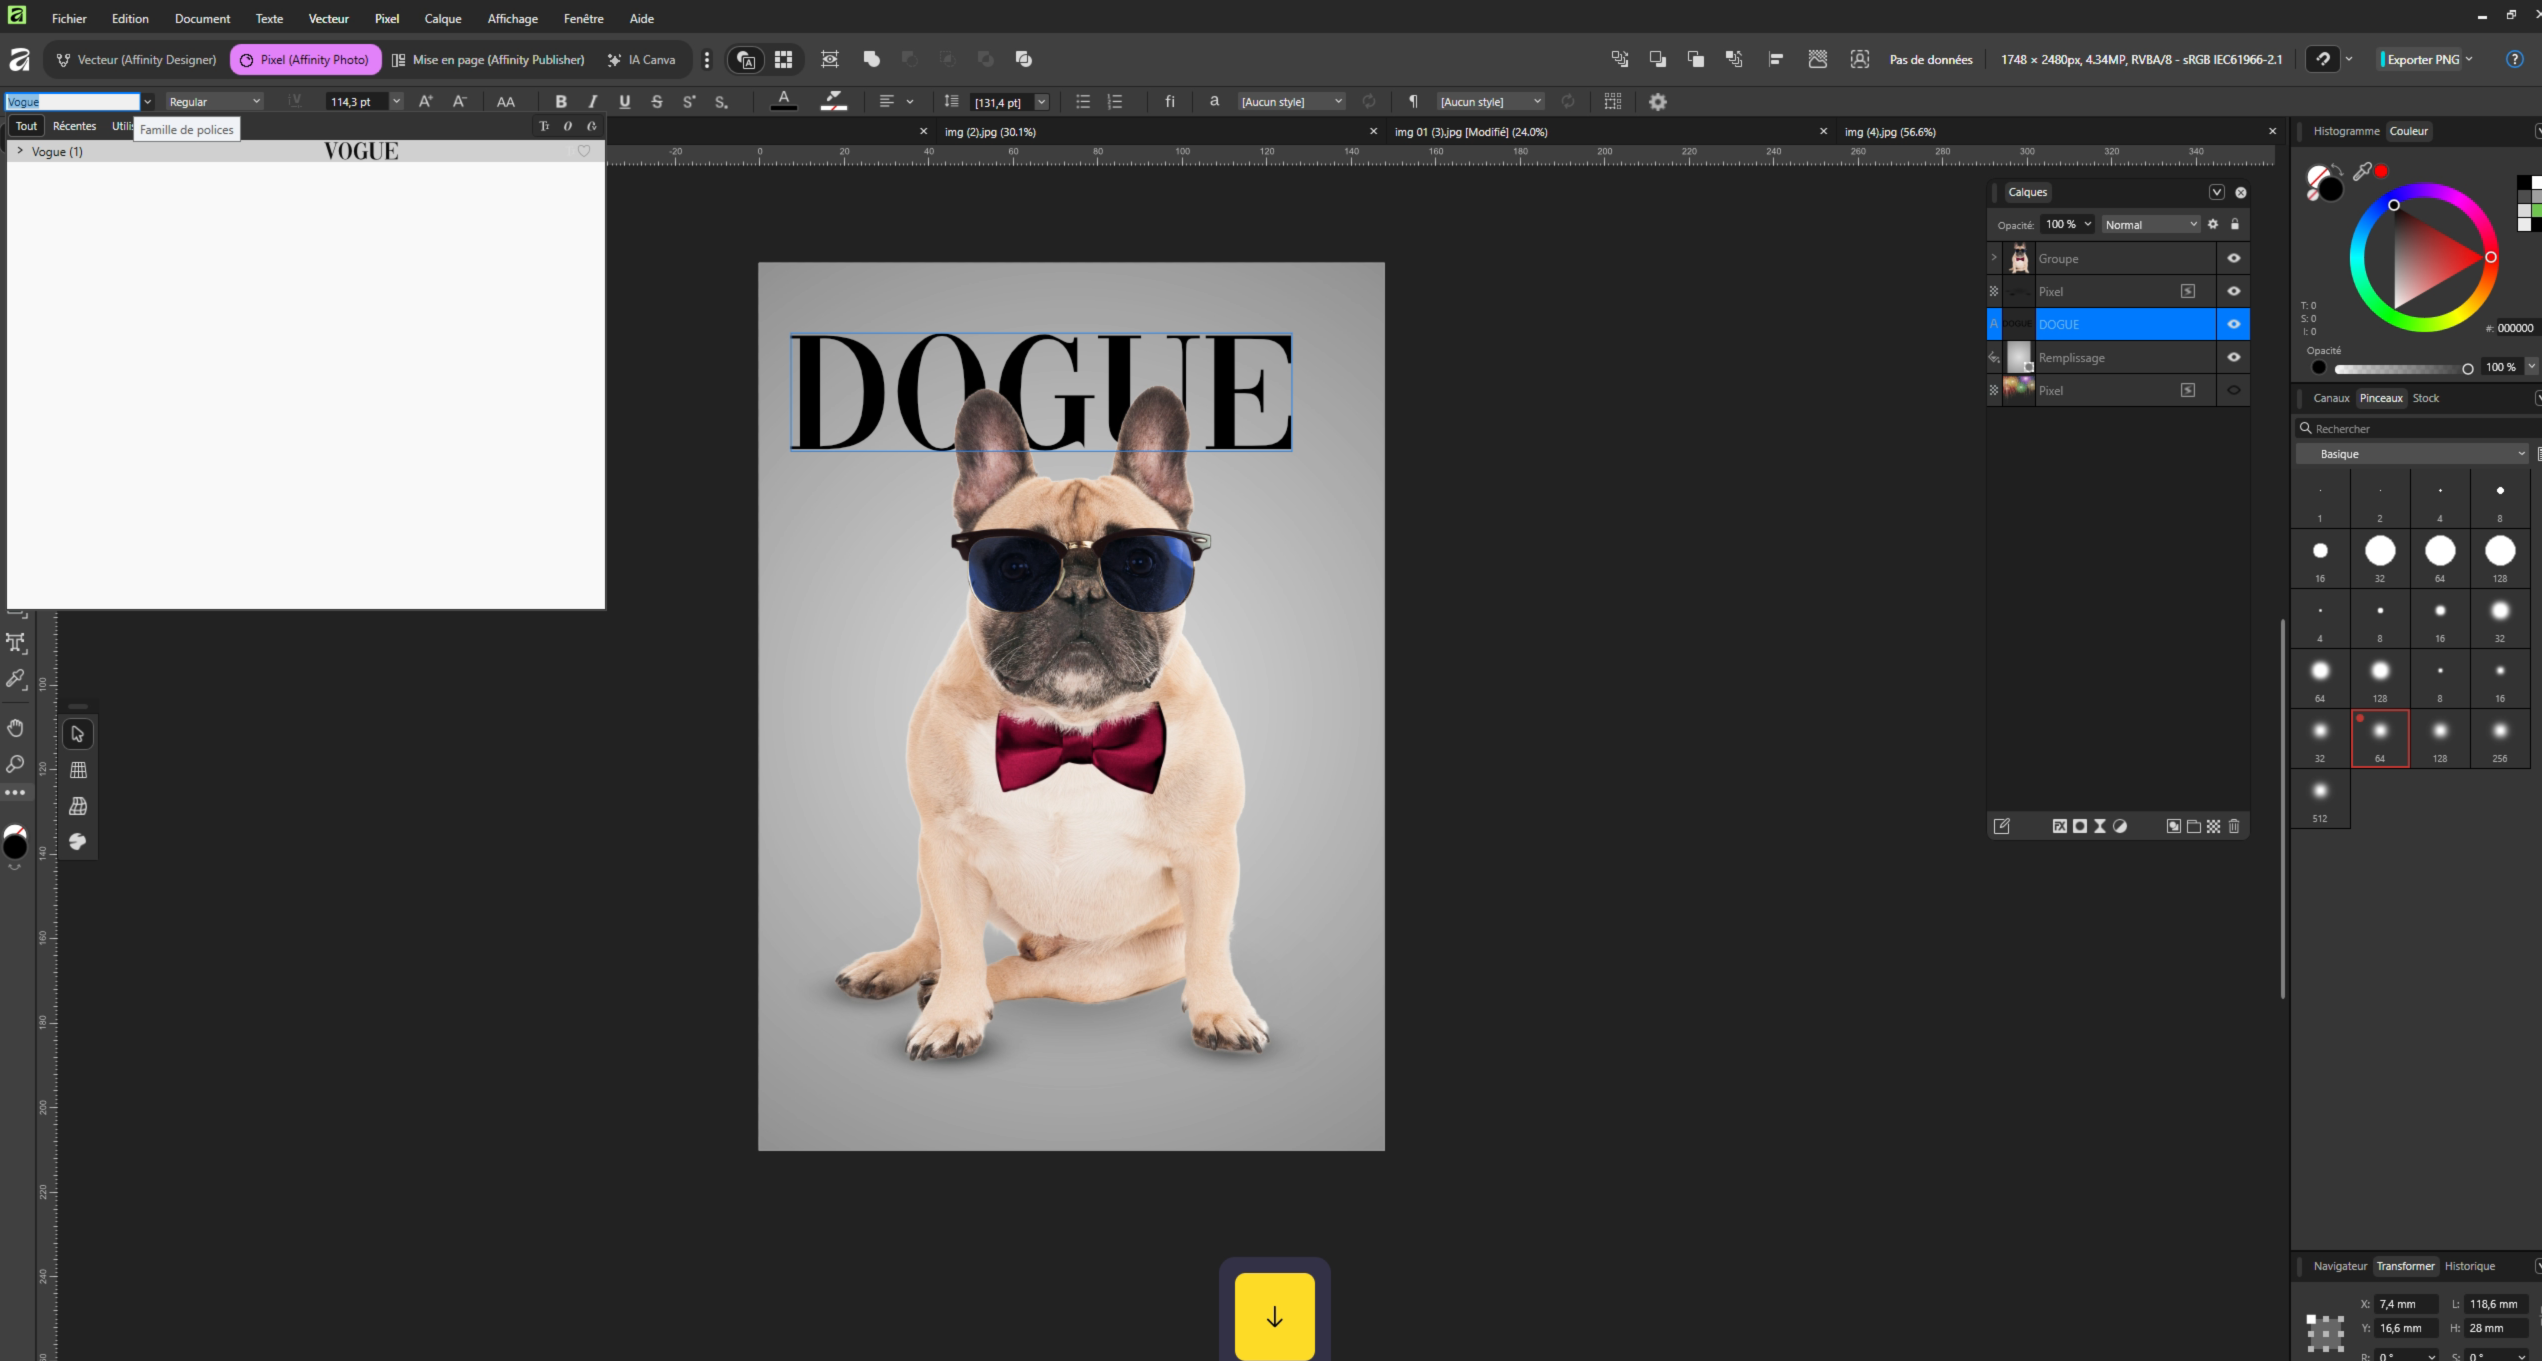
Task: Switch to Vecteur (Affinity Designer) persona
Action: (136, 59)
